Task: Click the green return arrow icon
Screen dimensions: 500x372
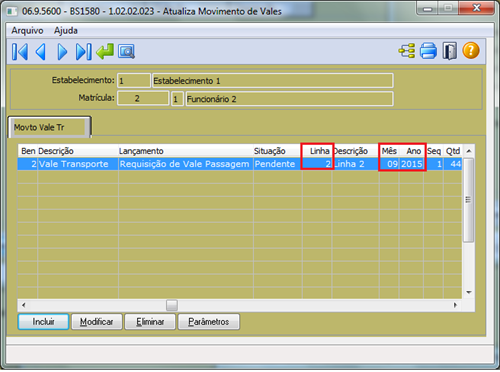Action: (105, 52)
